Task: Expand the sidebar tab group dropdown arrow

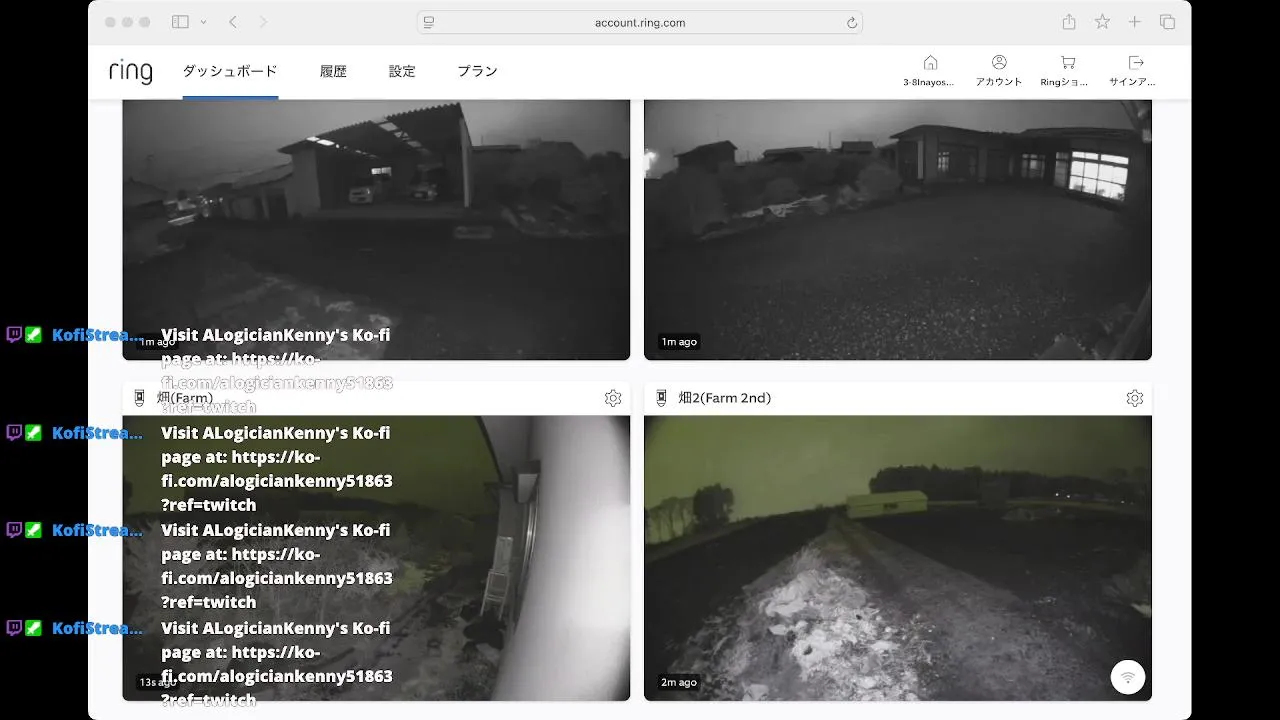Action: pyautogui.click(x=204, y=22)
